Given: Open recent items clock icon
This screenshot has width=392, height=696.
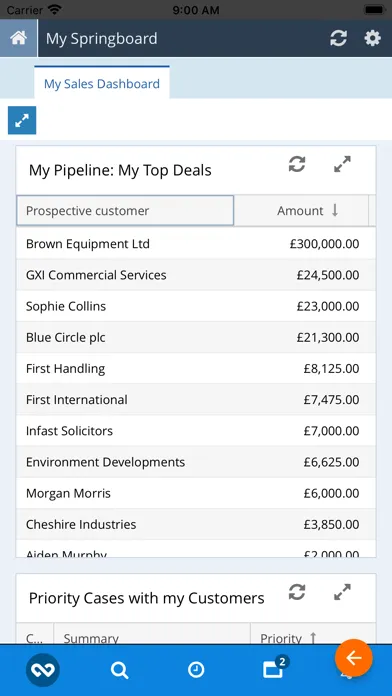Looking at the screenshot, I should coord(196,670).
